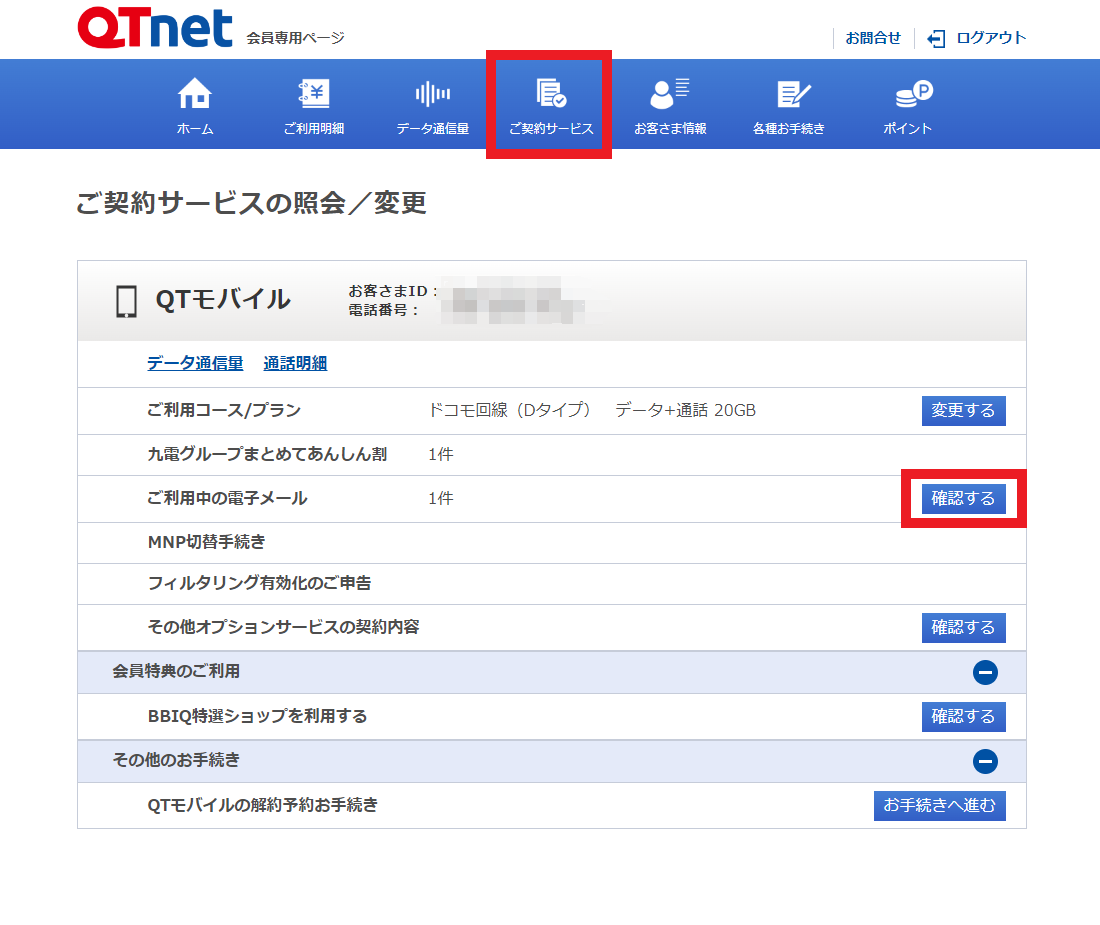Image resolution: width=1100 pixels, height=925 pixels.
Task: Select the ご契約サービス document icon
Action: pyautogui.click(x=551, y=93)
